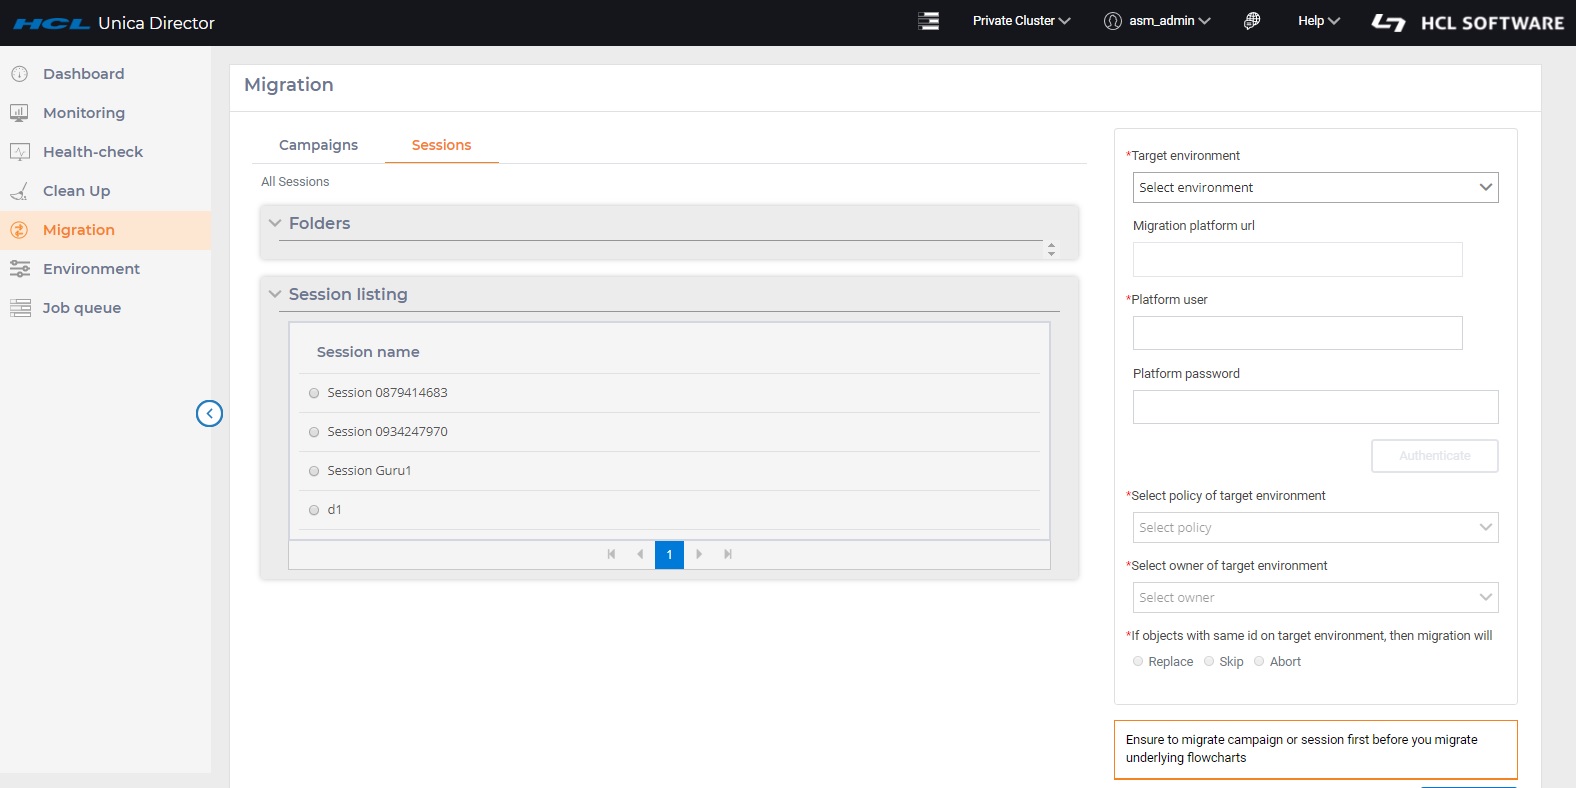Switch to the Campaigns tab
Viewport: 1576px width, 788px height.
tap(318, 145)
